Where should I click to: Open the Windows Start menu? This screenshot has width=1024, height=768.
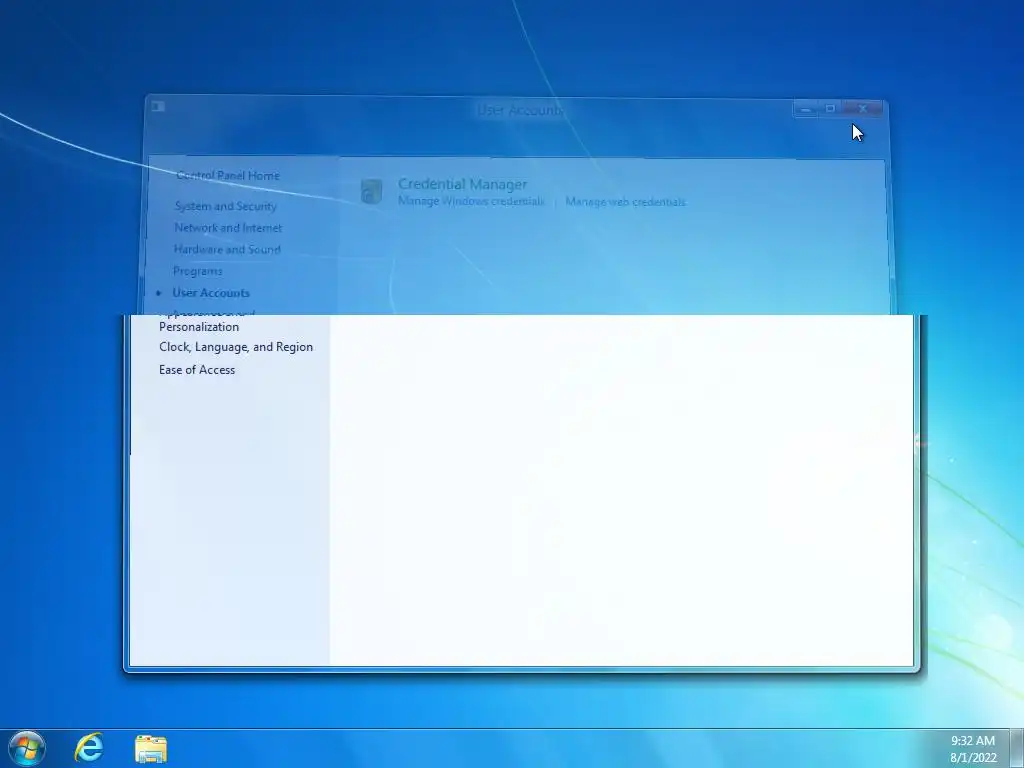pyautogui.click(x=27, y=748)
